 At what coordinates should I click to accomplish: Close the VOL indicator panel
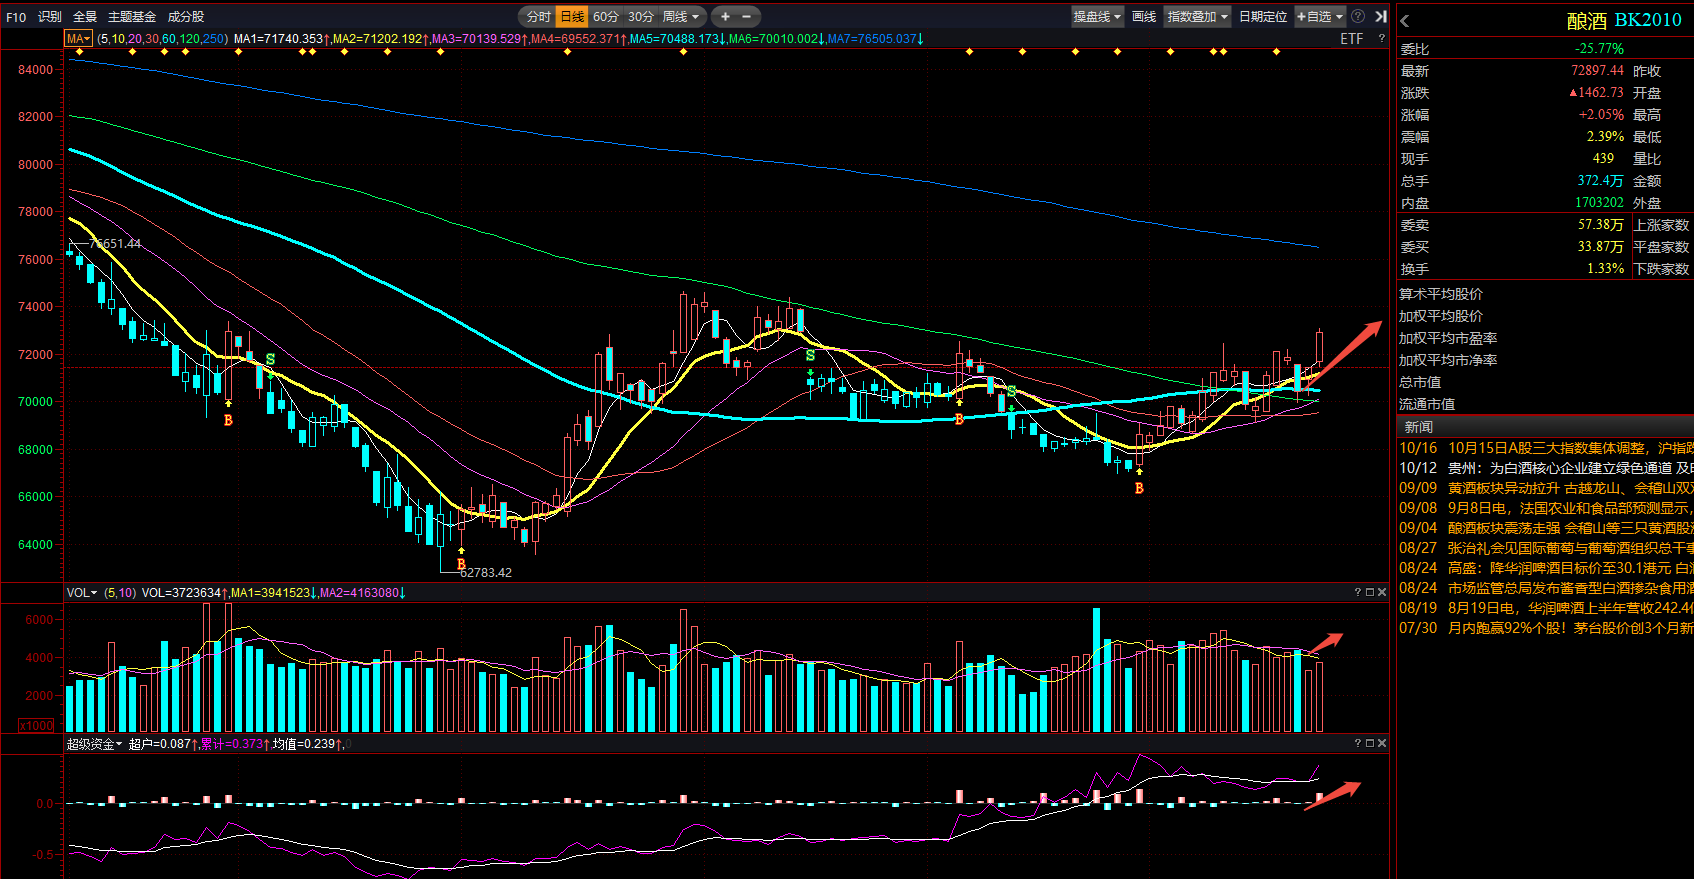click(x=1382, y=593)
